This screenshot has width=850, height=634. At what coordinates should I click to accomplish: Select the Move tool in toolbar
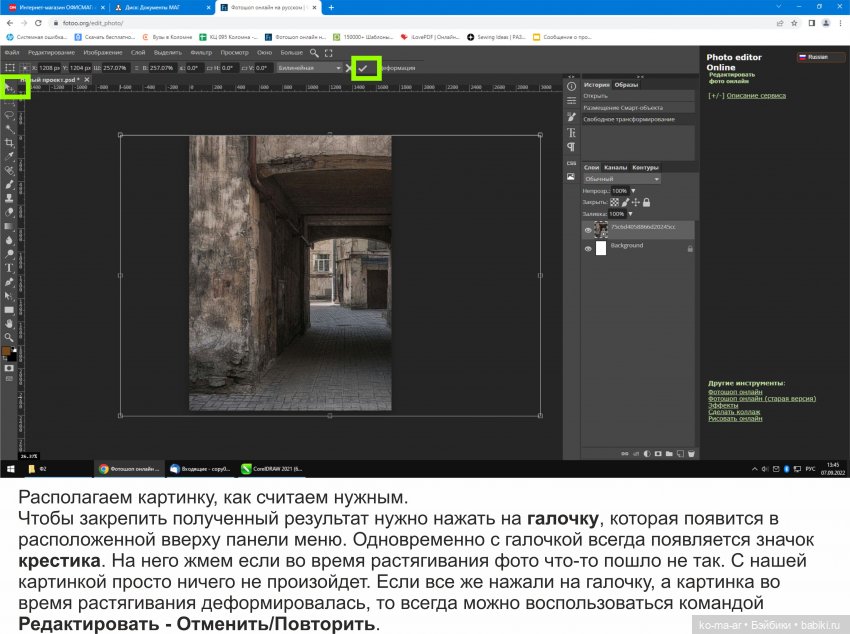11,87
